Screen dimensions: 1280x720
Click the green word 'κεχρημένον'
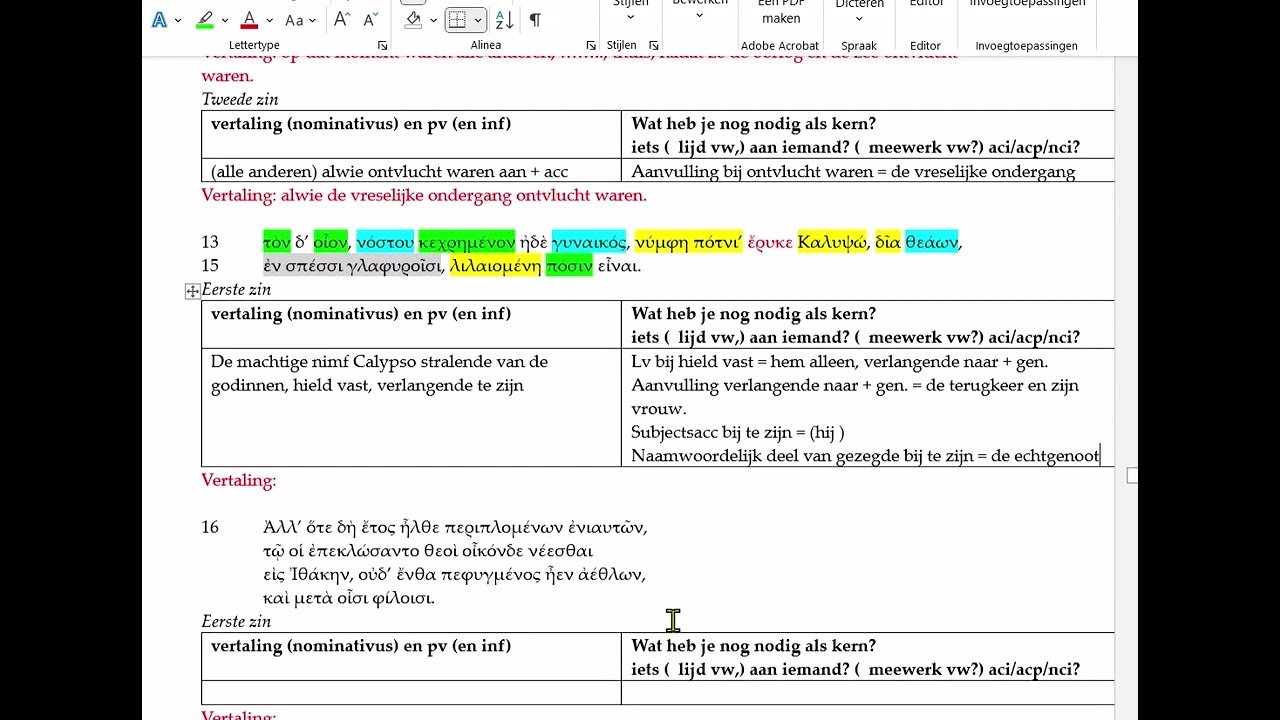pyautogui.click(x=467, y=242)
